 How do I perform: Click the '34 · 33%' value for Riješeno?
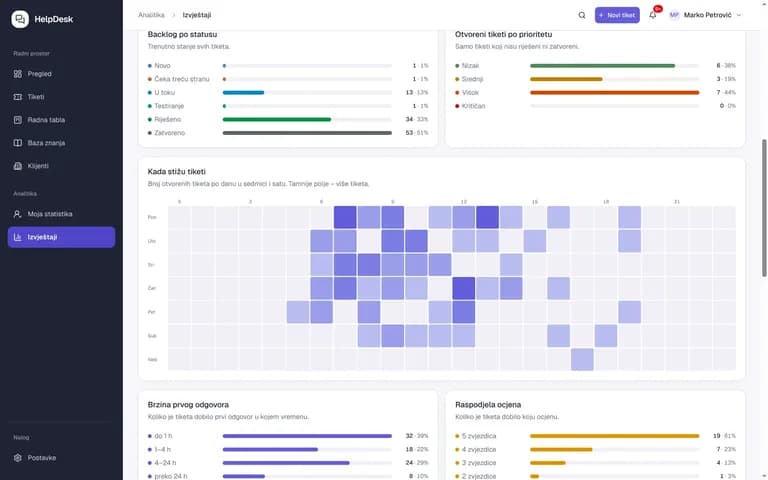pos(416,120)
